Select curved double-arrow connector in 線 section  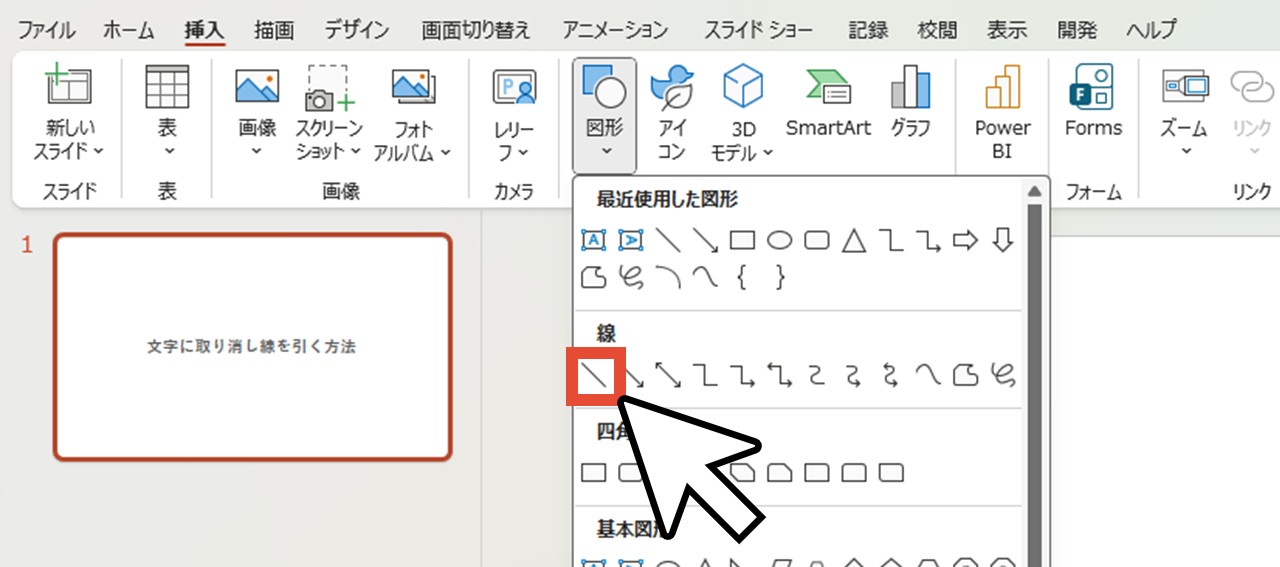click(x=890, y=375)
